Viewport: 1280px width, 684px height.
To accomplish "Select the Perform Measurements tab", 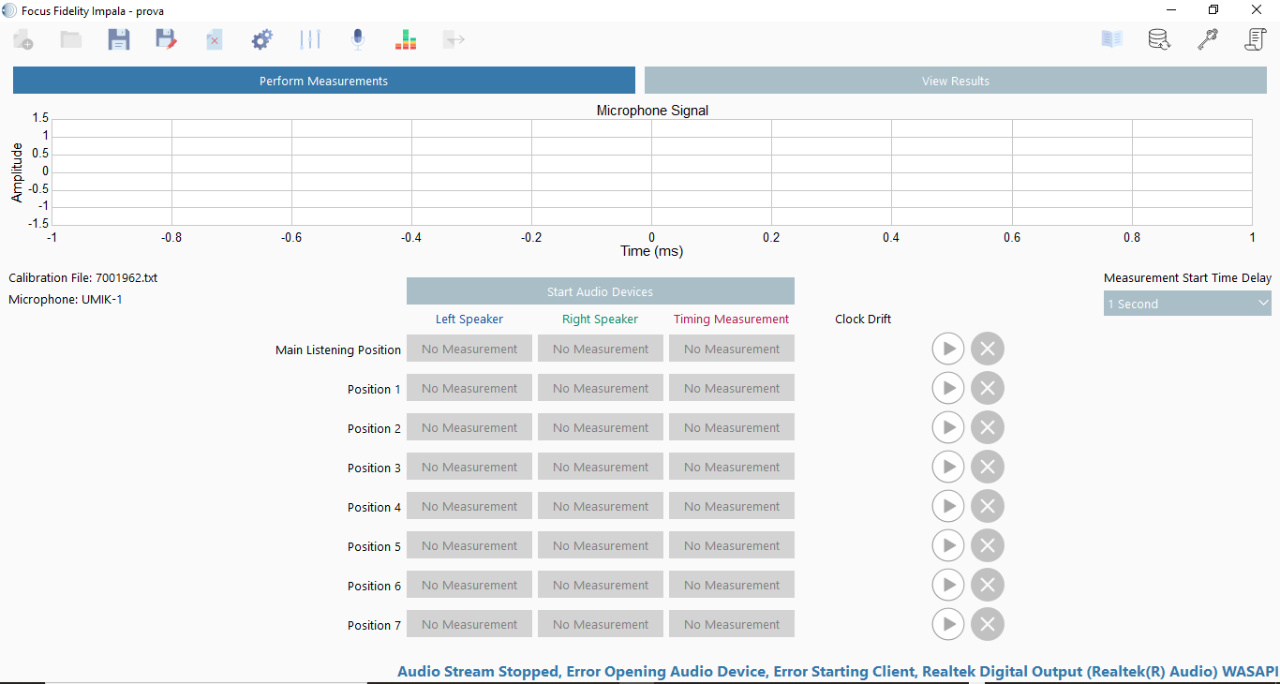I will tap(323, 81).
